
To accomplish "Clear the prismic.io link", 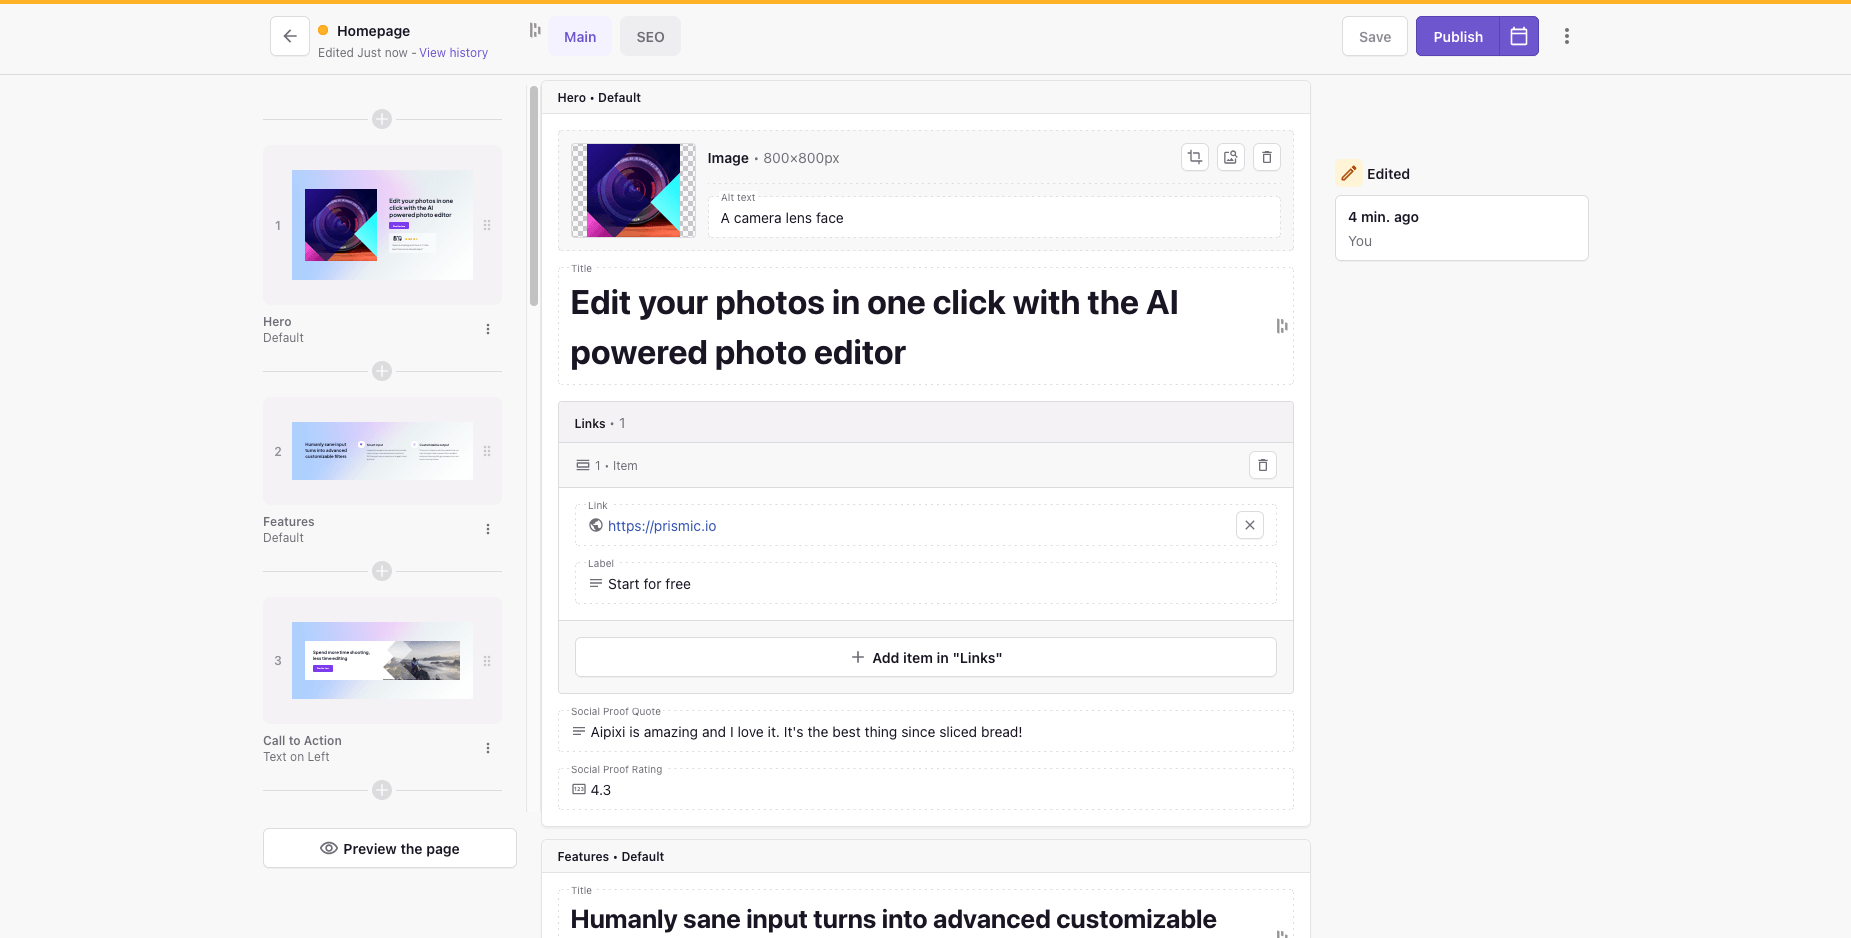I will click(x=1250, y=525).
